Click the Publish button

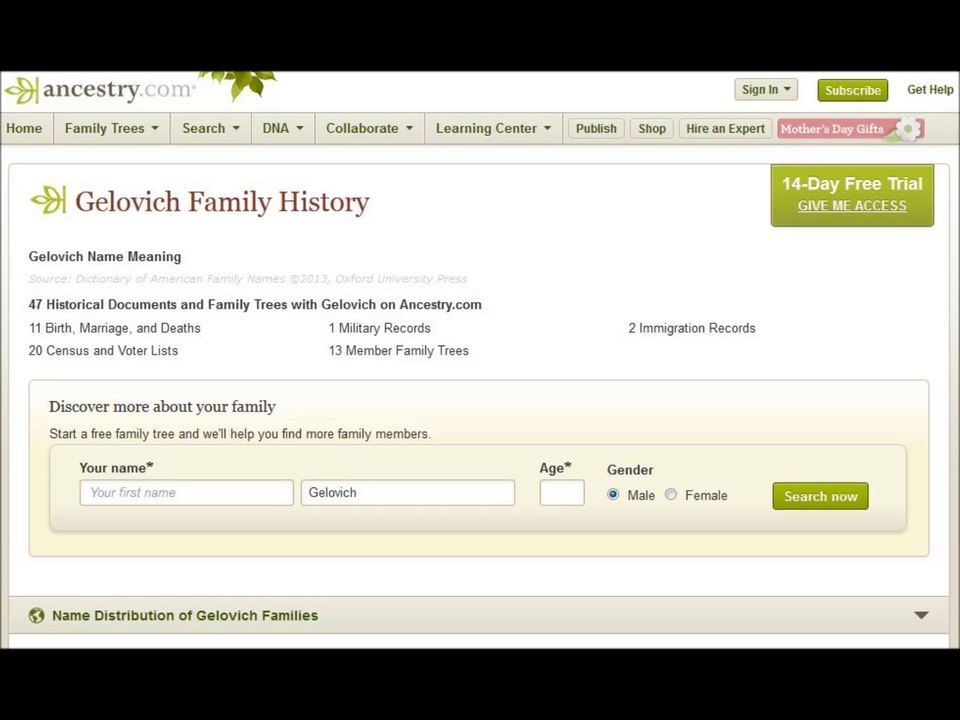(596, 129)
